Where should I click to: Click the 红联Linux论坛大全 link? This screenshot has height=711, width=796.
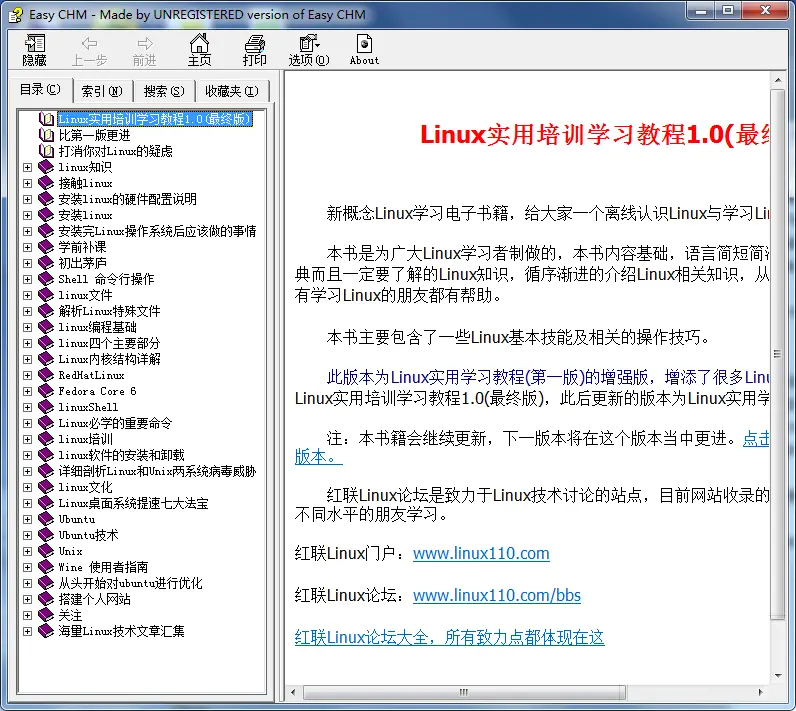pyautogui.click(x=449, y=637)
